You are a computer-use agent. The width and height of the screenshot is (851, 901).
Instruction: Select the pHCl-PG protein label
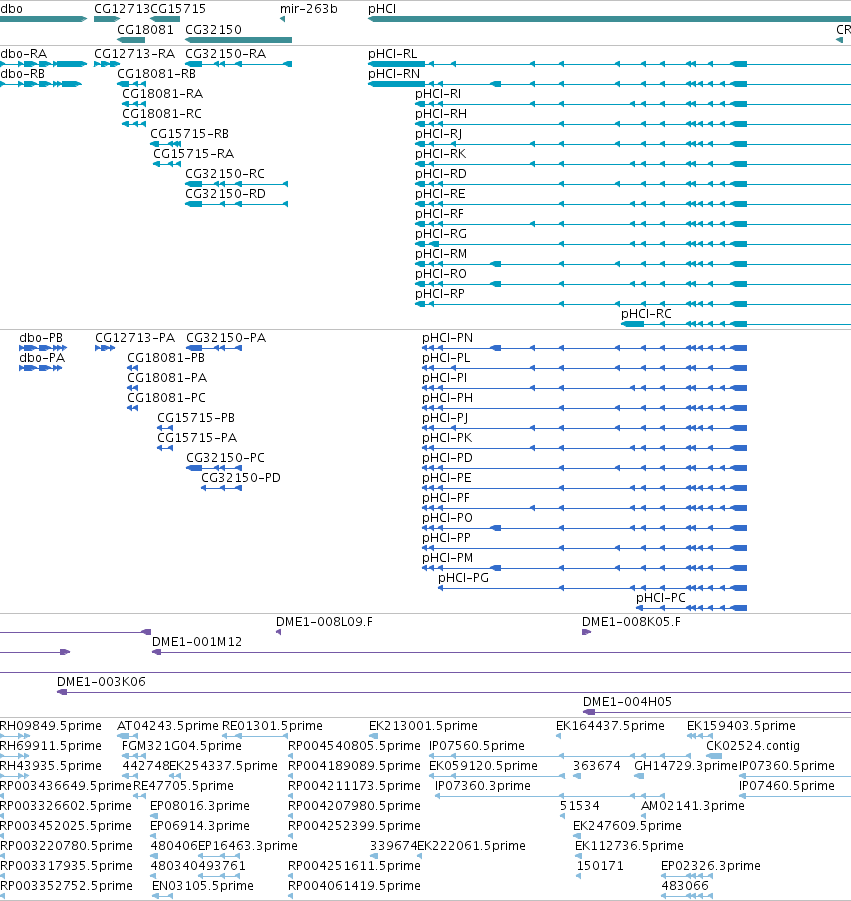463,578
